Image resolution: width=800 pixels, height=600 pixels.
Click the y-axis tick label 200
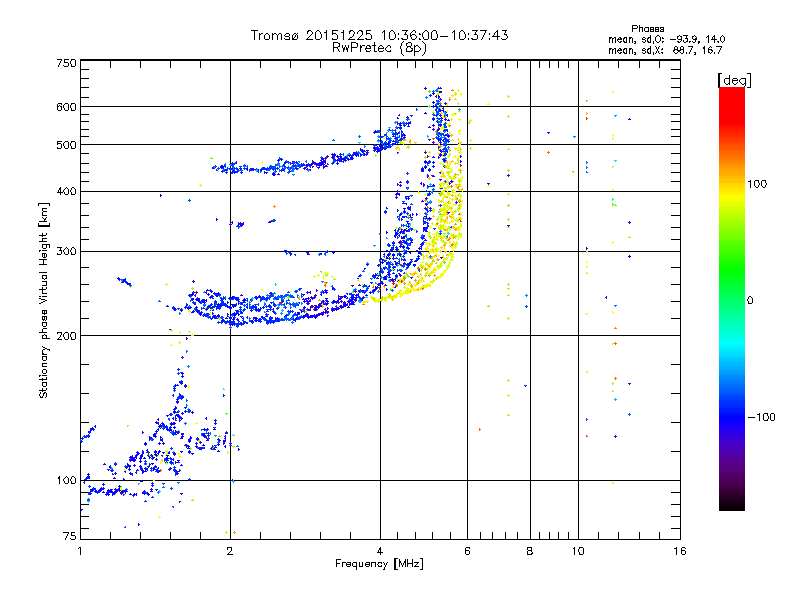coord(66,336)
